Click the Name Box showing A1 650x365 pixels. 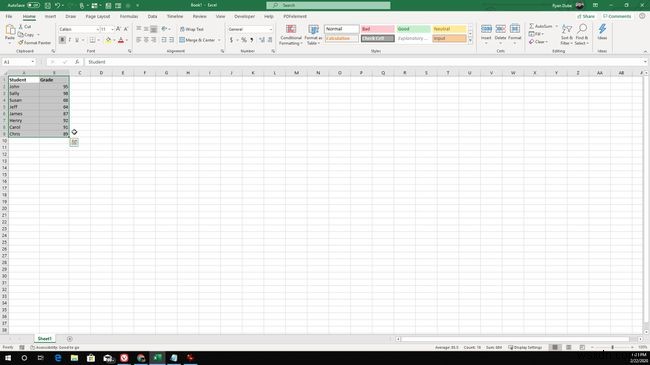[x=19, y=62]
